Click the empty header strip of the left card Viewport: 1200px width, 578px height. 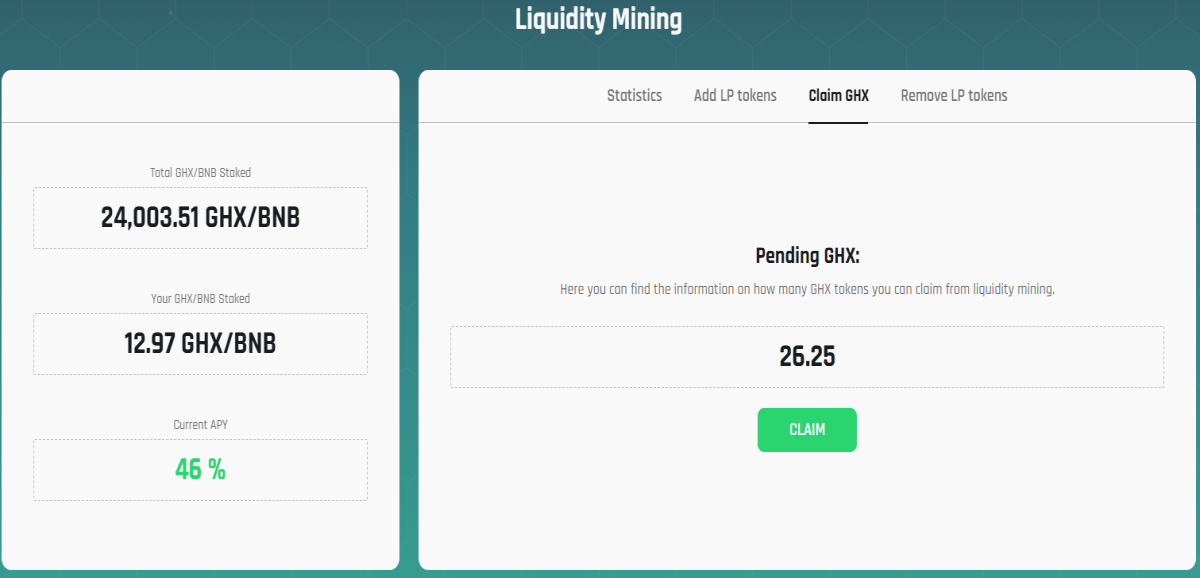[200, 96]
